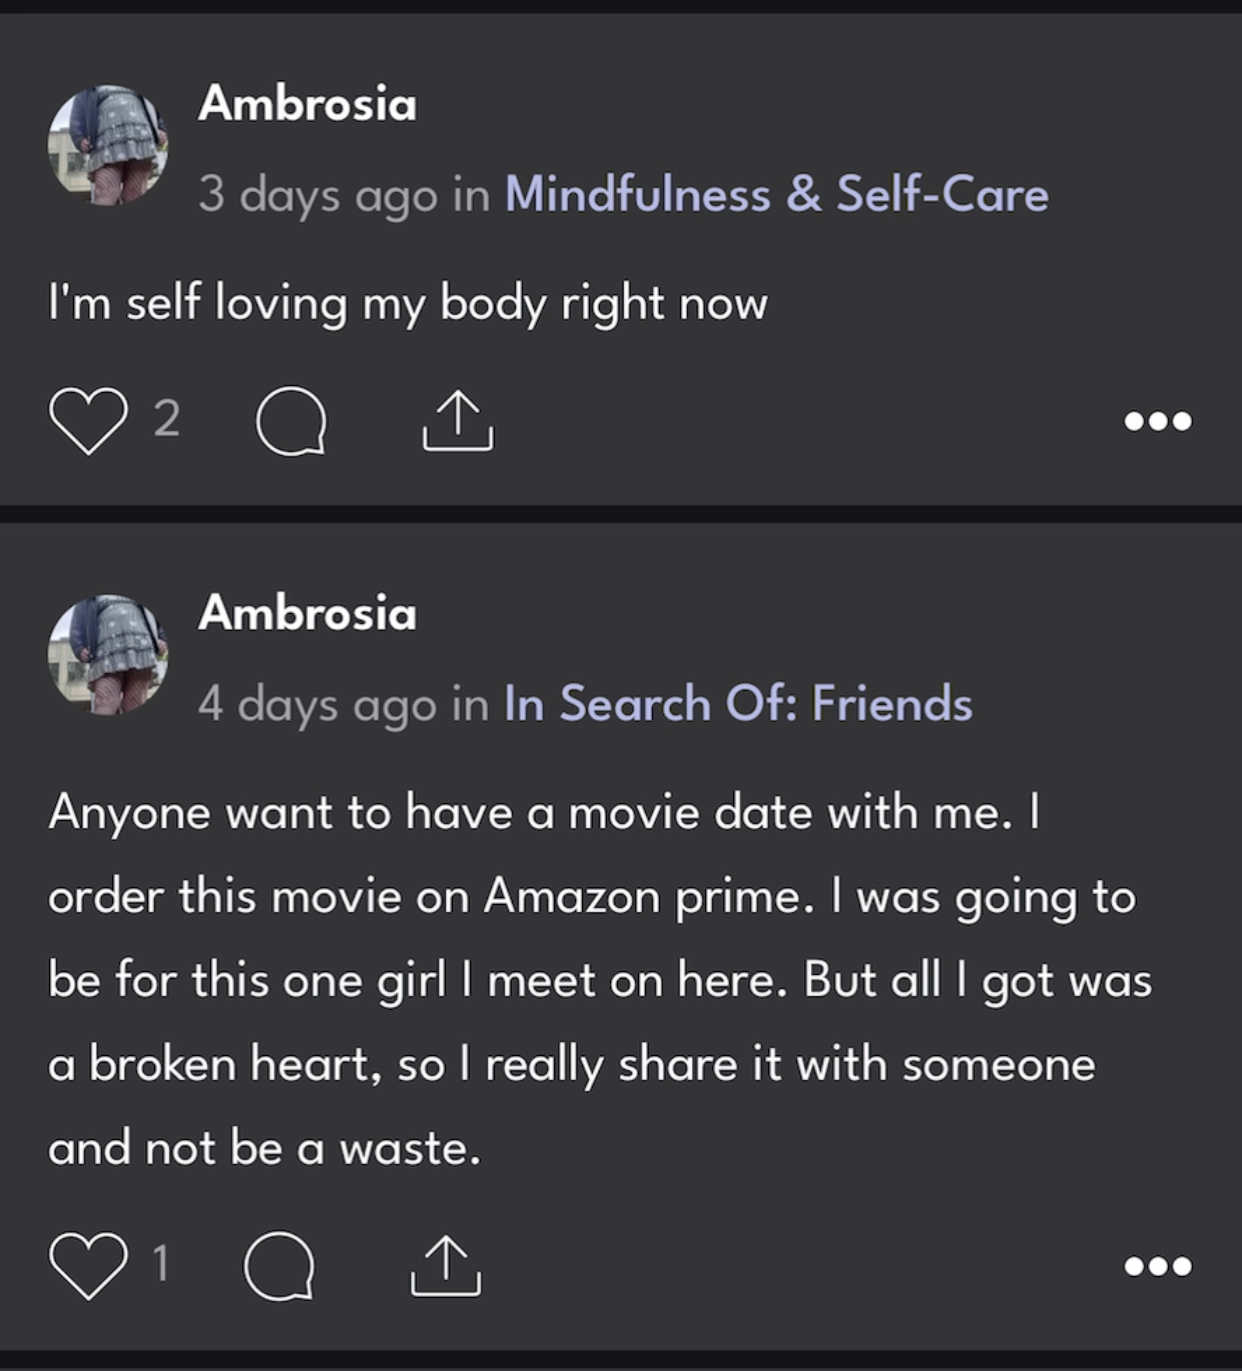
Task: Open Ambrosia's profile name on first post
Action: pyautogui.click(x=307, y=103)
